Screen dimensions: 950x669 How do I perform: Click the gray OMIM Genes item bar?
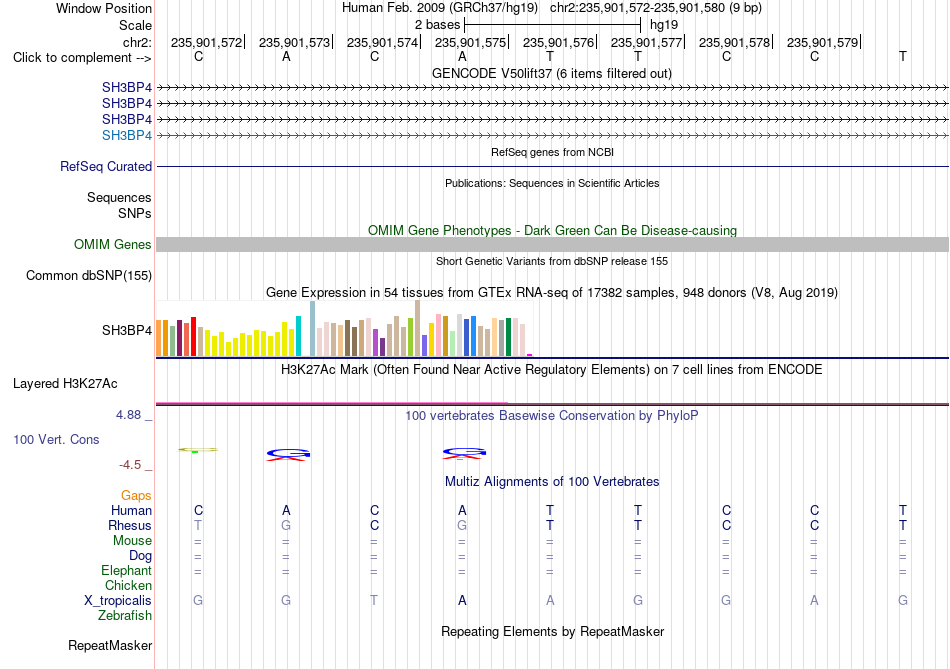click(x=552, y=244)
